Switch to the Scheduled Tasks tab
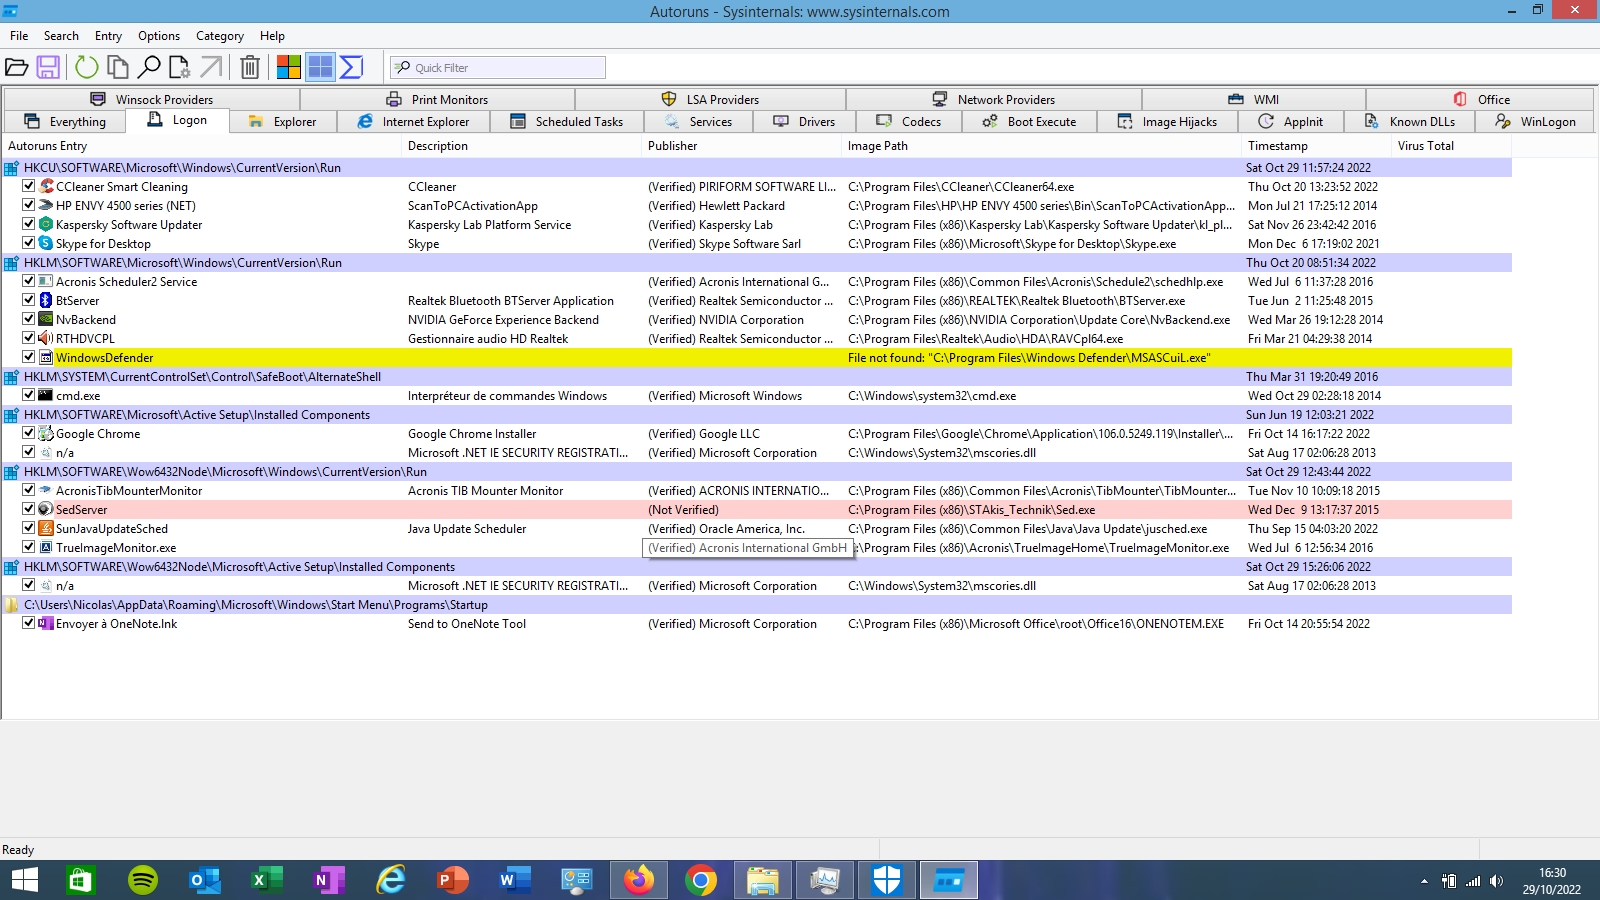The width and height of the screenshot is (1600, 900). click(567, 122)
